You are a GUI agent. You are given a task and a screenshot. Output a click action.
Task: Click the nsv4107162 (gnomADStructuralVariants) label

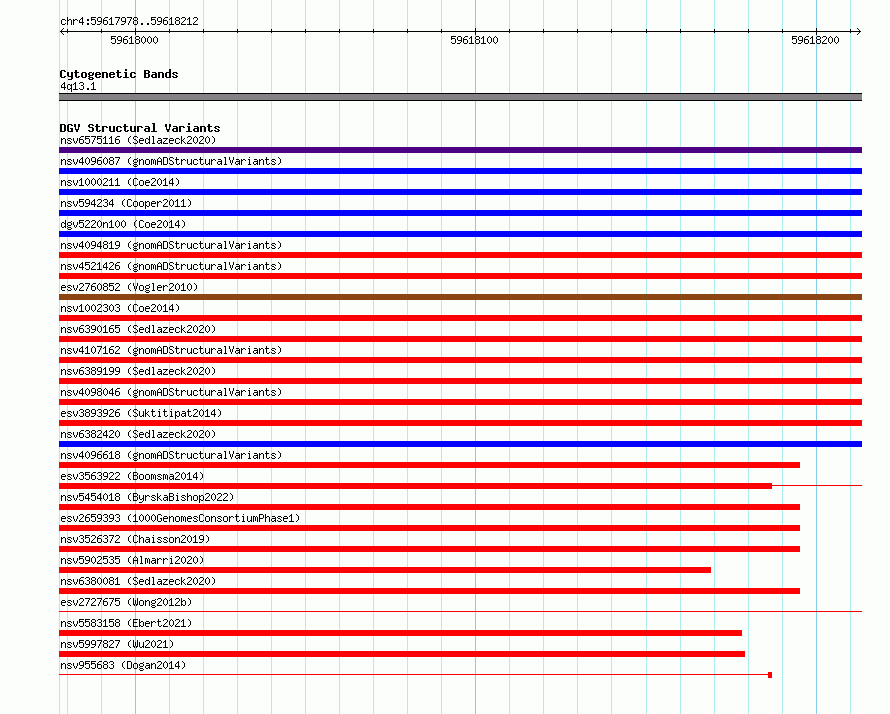(x=171, y=350)
